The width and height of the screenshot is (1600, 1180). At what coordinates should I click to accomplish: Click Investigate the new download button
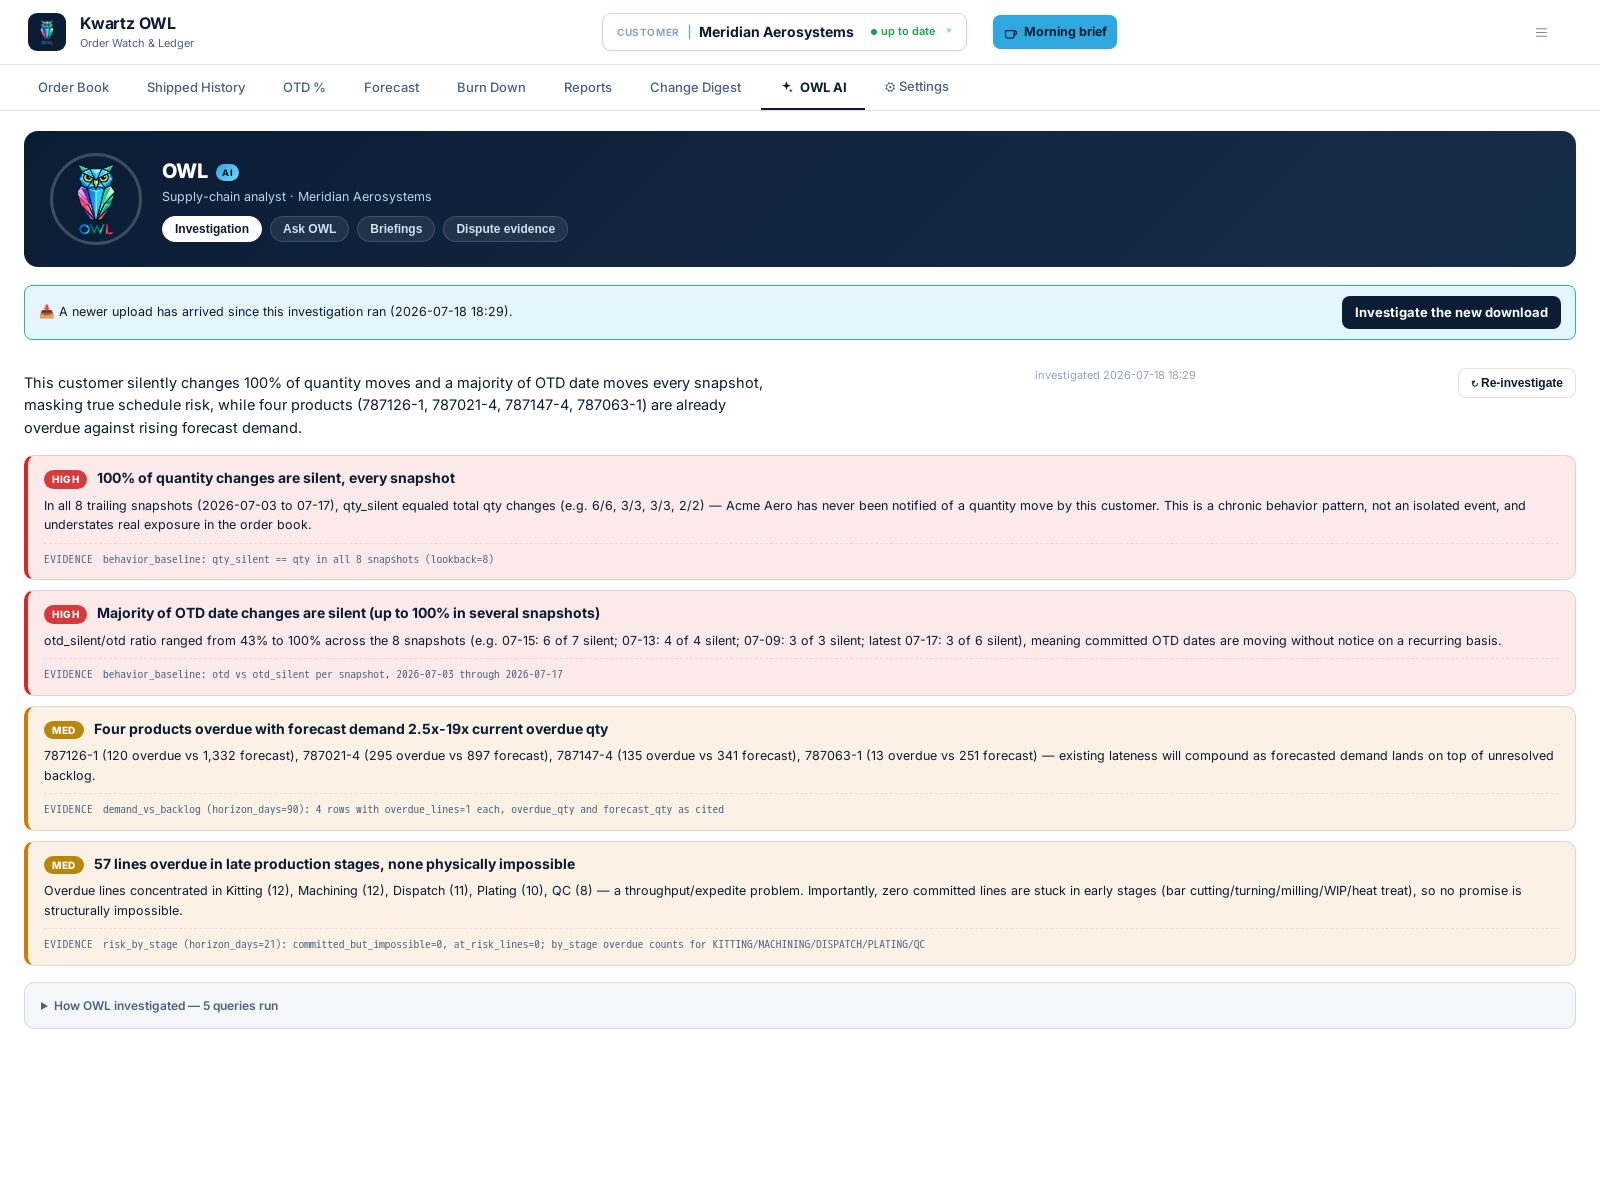pyautogui.click(x=1451, y=312)
